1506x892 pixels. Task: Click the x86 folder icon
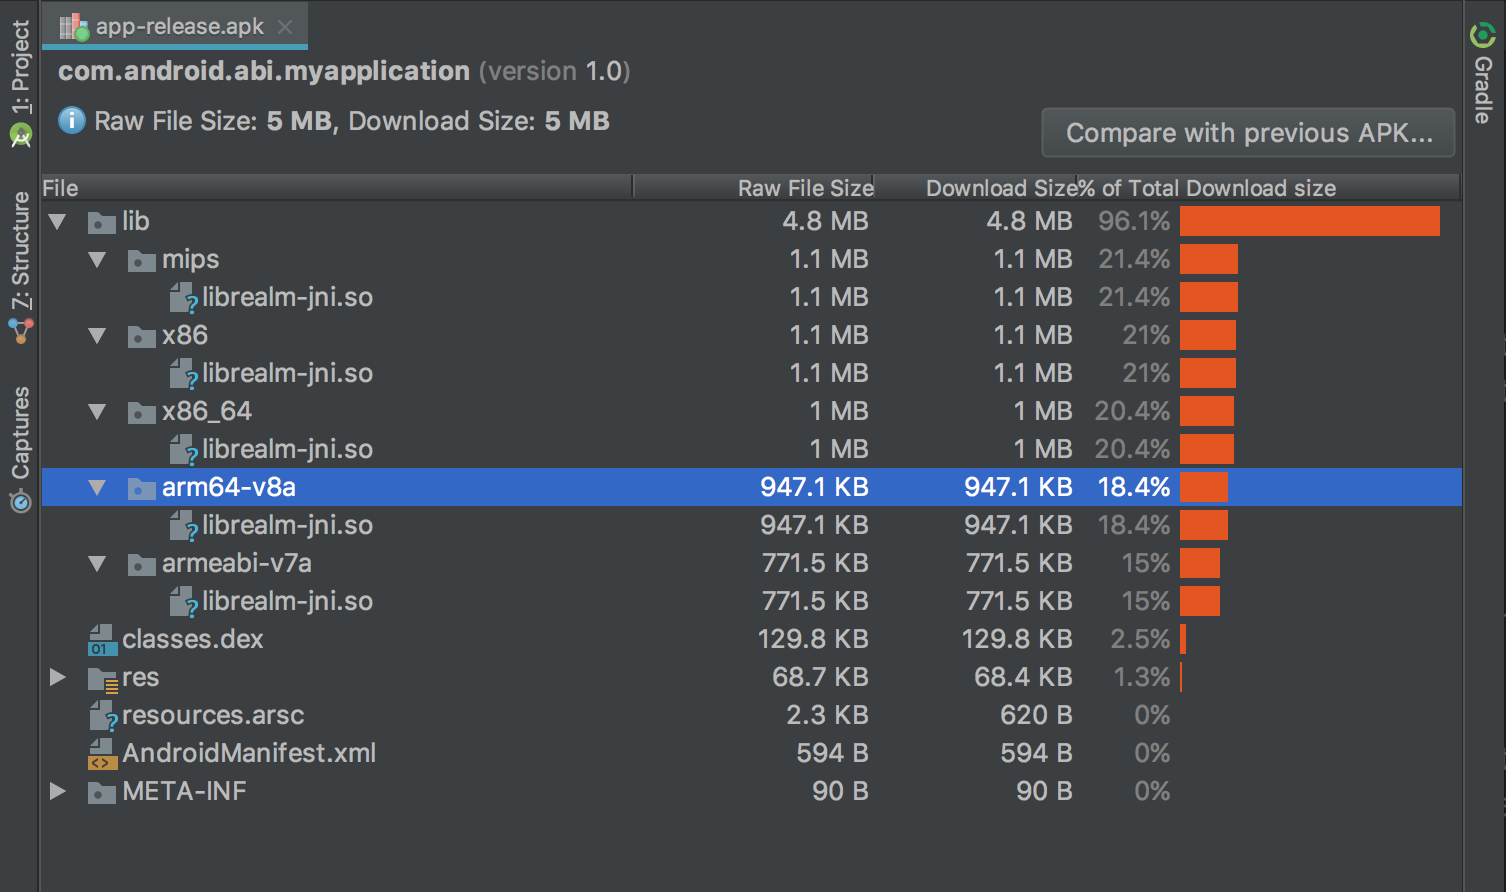(x=142, y=336)
